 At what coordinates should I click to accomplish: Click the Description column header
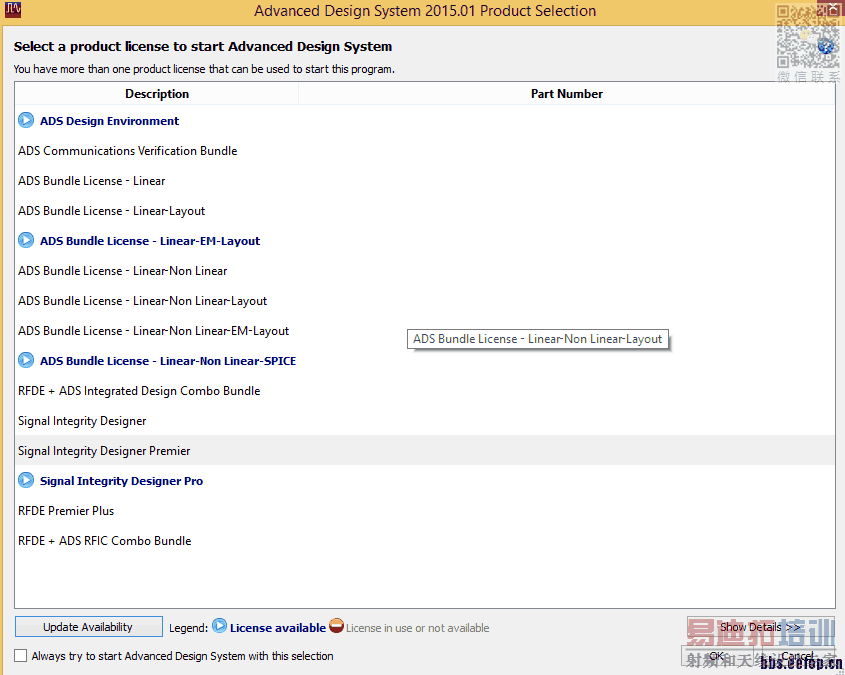click(157, 94)
